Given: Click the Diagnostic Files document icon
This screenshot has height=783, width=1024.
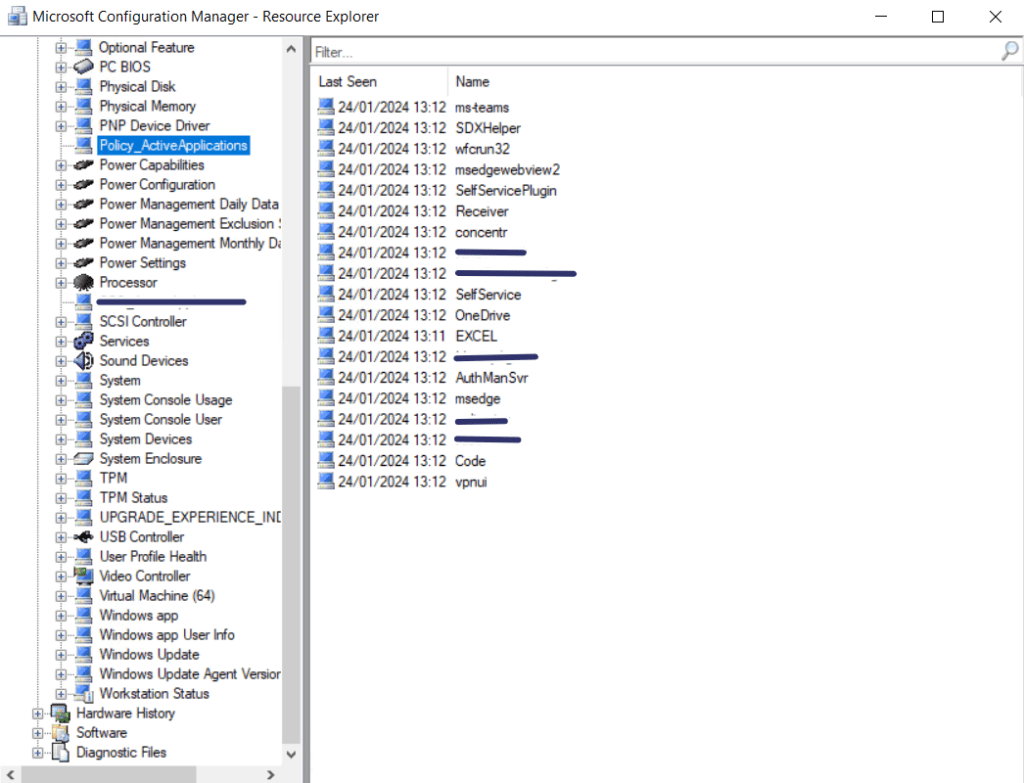Looking at the screenshot, I should [x=61, y=753].
